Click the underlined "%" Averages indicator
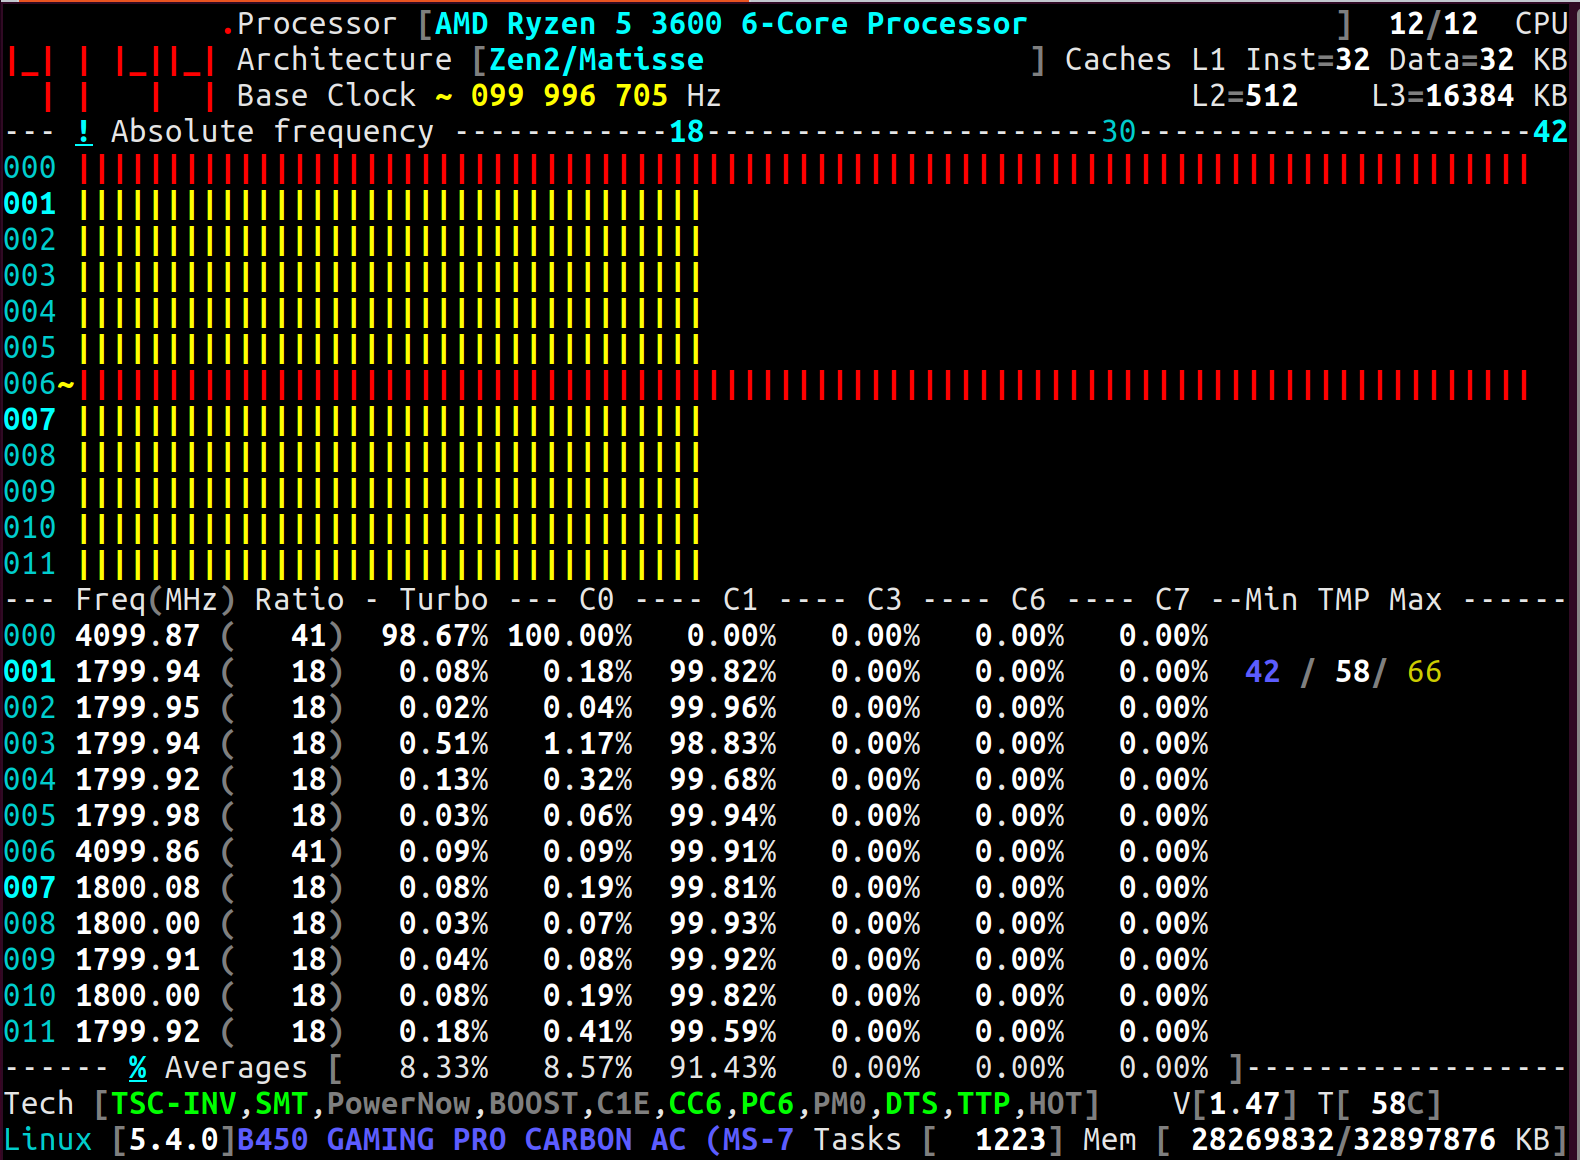 point(138,1068)
